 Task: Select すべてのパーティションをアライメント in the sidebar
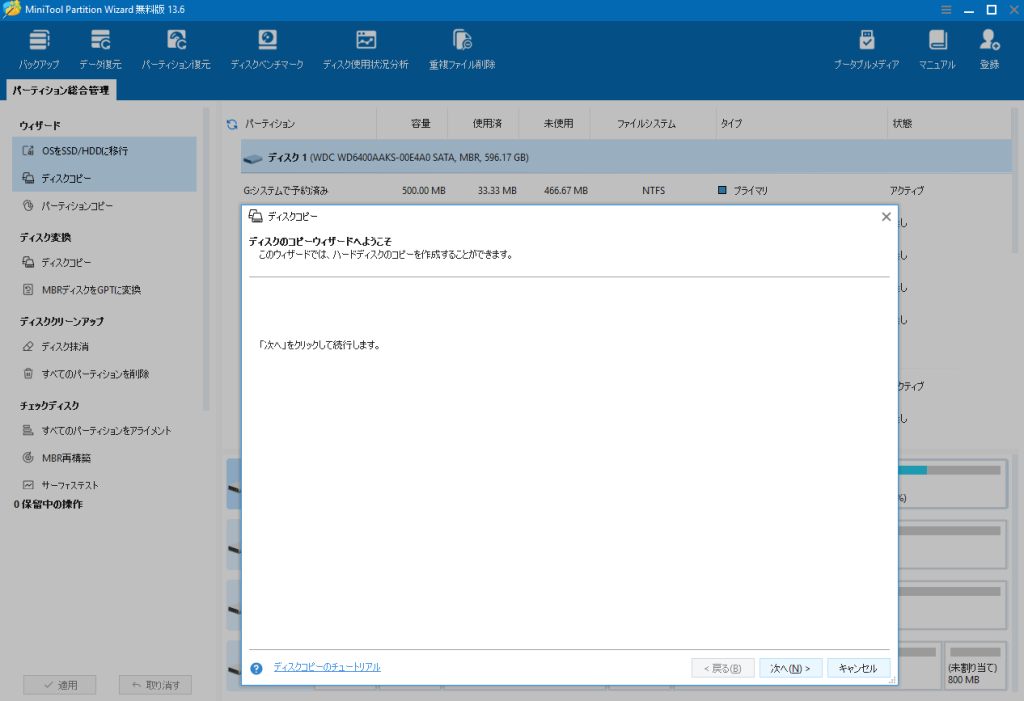click(x=104, y=431)
